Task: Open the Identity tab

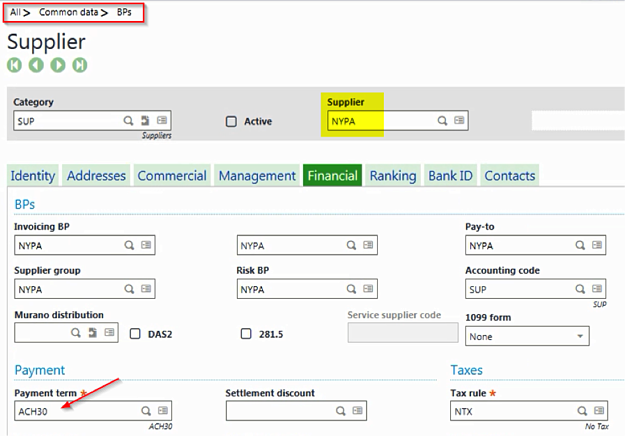Action: click(32, 176)
